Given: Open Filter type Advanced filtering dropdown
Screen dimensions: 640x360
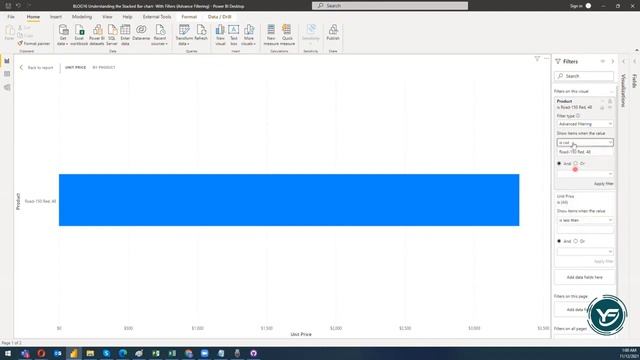Looking at the screenshot, I should coord(585,124).
